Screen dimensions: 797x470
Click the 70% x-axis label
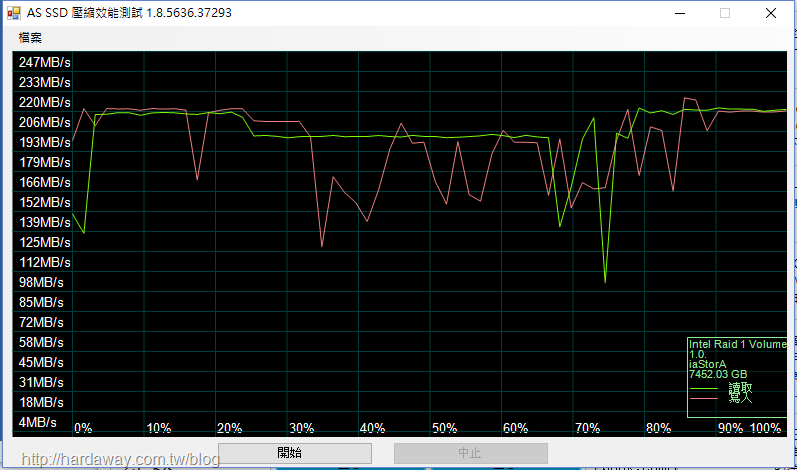pos(588,428)
